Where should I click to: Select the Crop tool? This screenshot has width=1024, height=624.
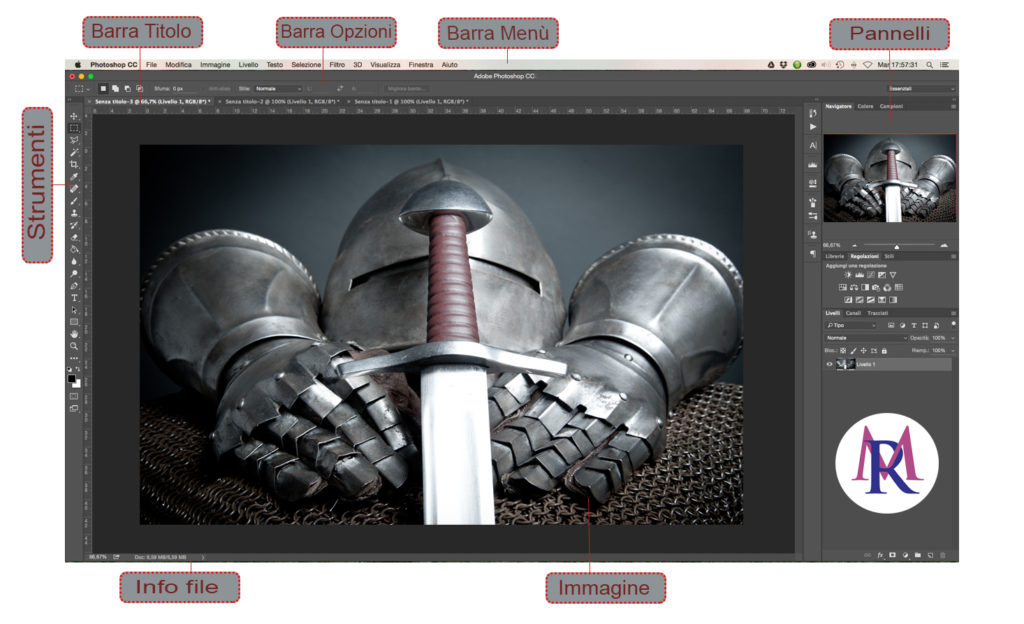[x=74, y=164]
